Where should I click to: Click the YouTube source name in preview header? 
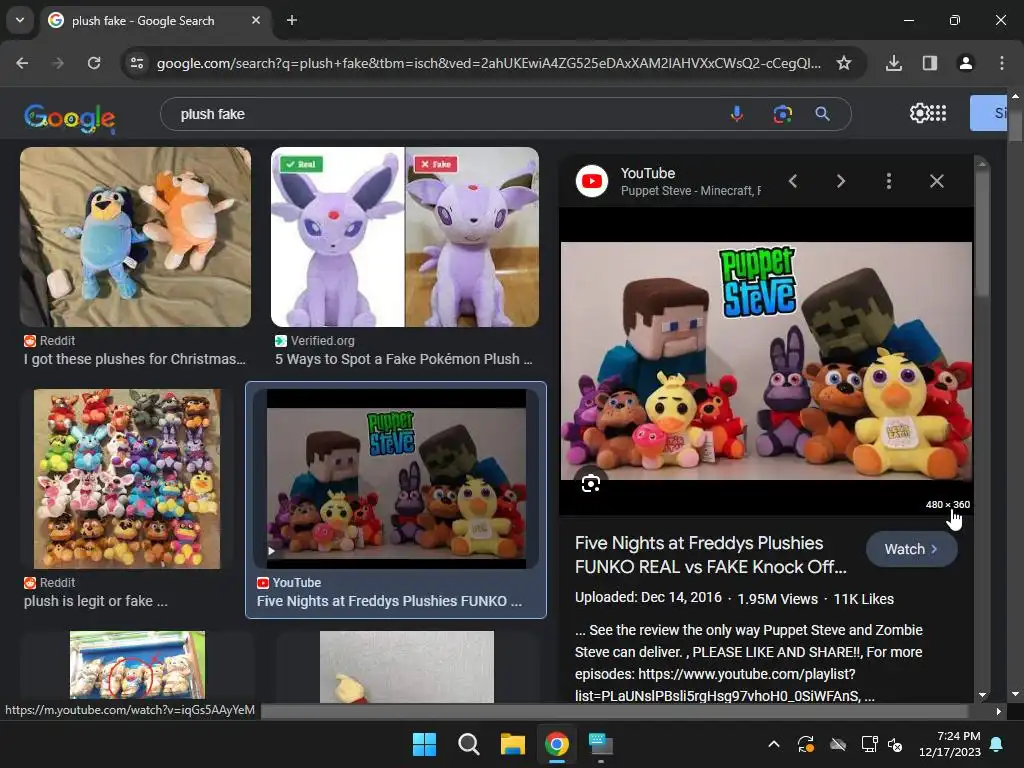pos(648,173)
